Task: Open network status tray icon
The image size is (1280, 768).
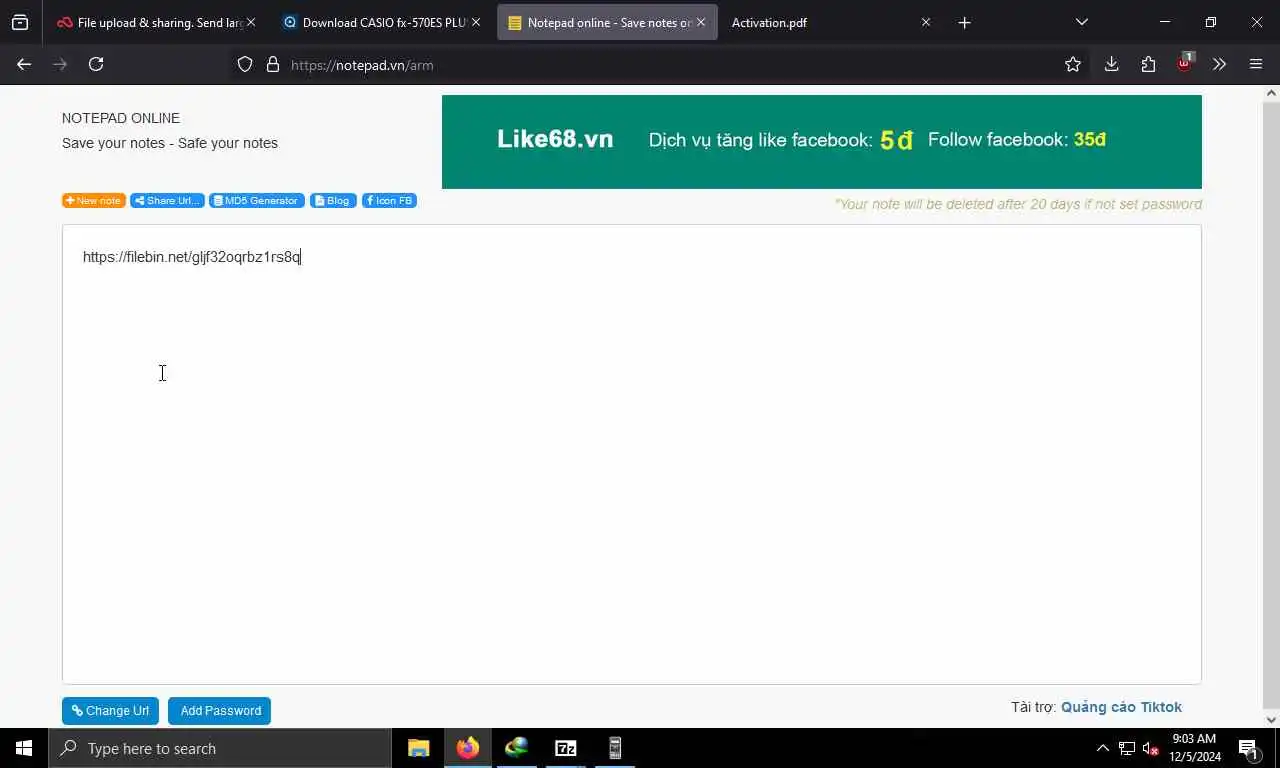Action: tap(1127, 748)
